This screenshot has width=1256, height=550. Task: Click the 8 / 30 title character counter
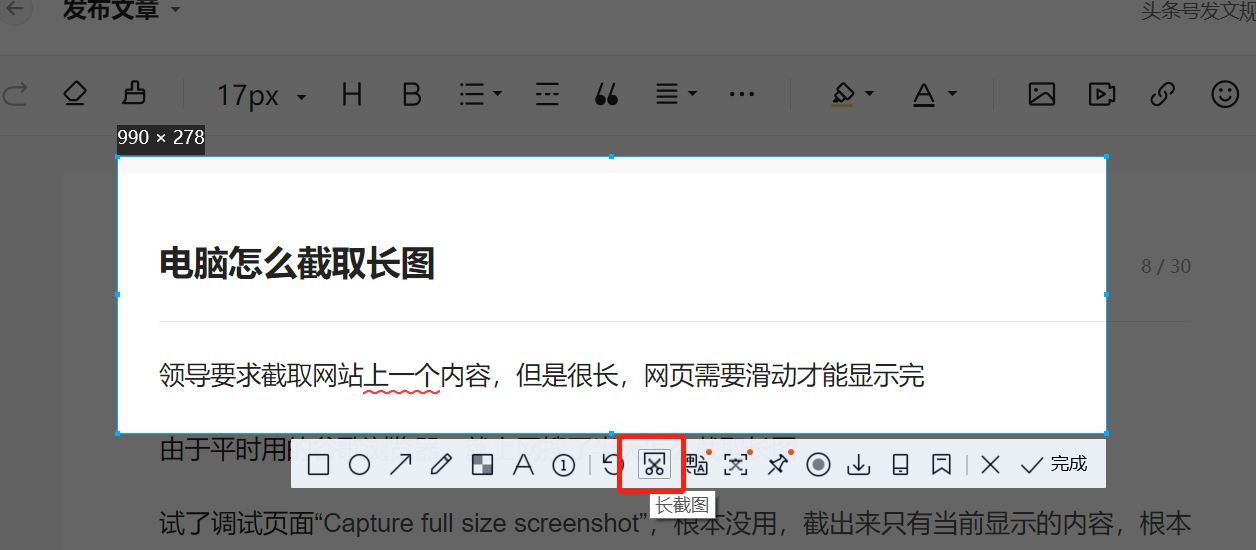1166,266
